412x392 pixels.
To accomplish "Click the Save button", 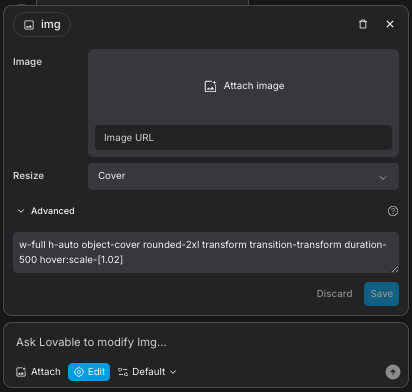I will click(x=381, y=294).
